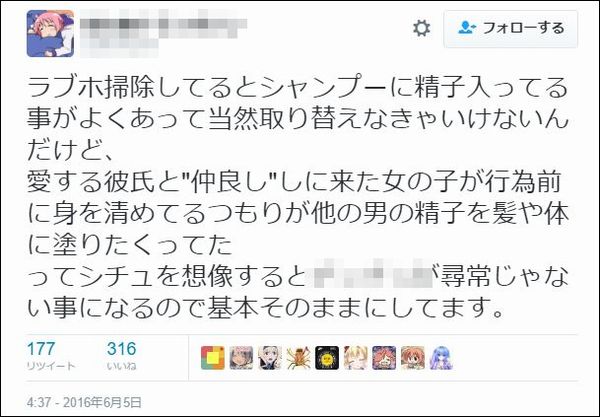Screen dimensions: 600x417
Task: Open the black avatar with yellow sun
Action: [327, 358]
